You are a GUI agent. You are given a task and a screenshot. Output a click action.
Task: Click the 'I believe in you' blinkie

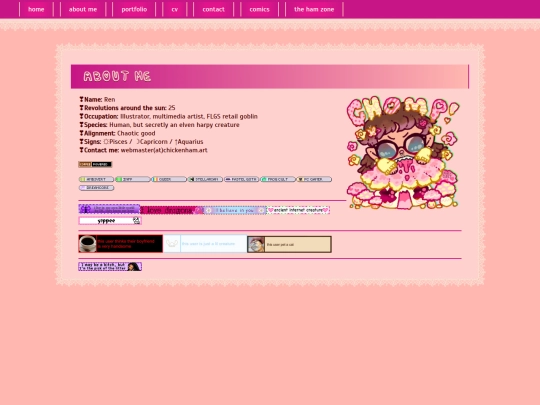(235, 210)
